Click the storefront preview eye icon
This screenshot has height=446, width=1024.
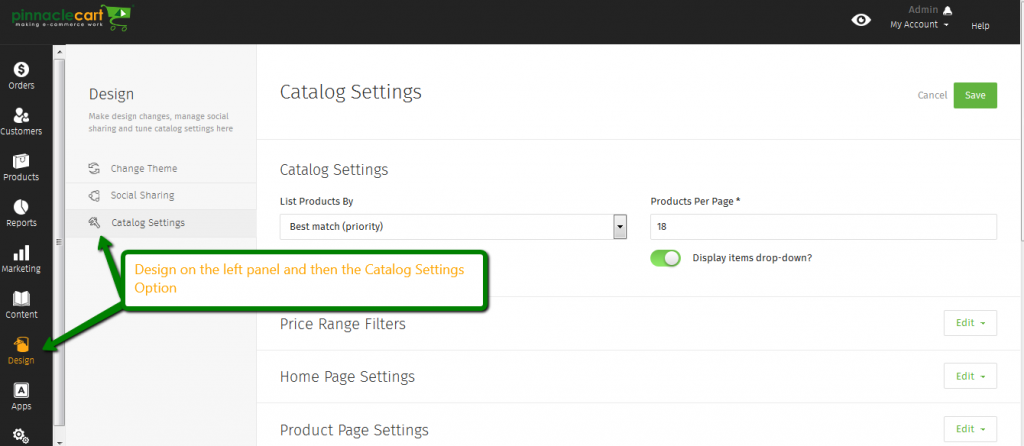861,20
